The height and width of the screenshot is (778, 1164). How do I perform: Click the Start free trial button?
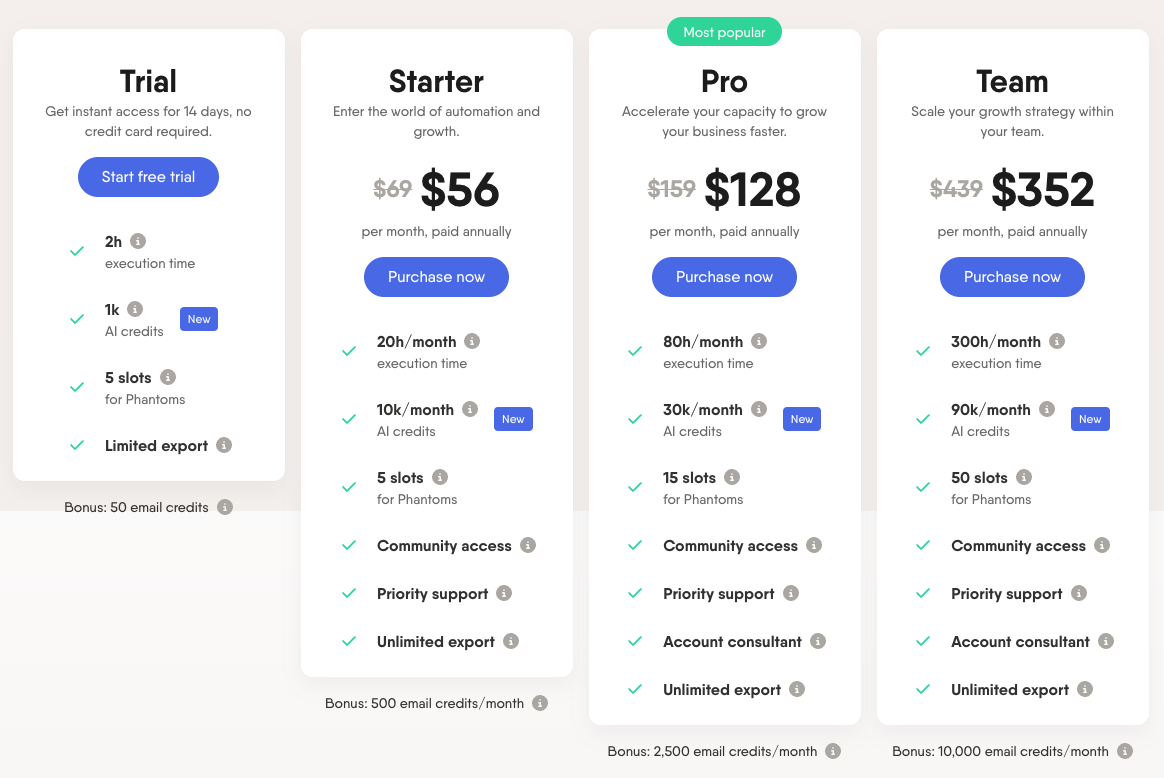tap(148, 177)
